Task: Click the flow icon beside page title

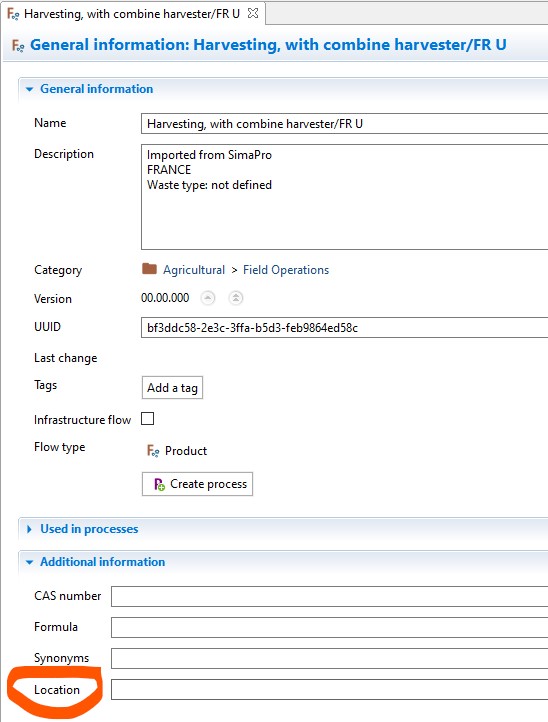Action: click(17, 46)
